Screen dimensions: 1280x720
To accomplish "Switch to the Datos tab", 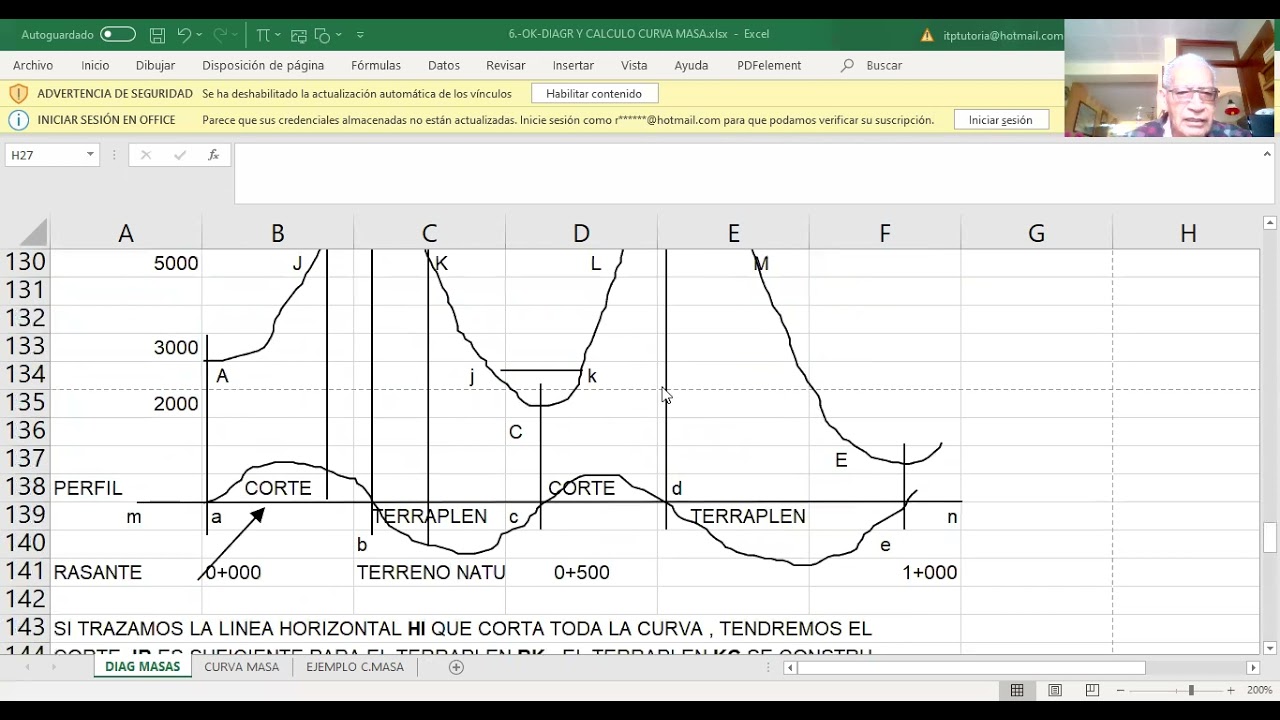I will coord(444,65).
